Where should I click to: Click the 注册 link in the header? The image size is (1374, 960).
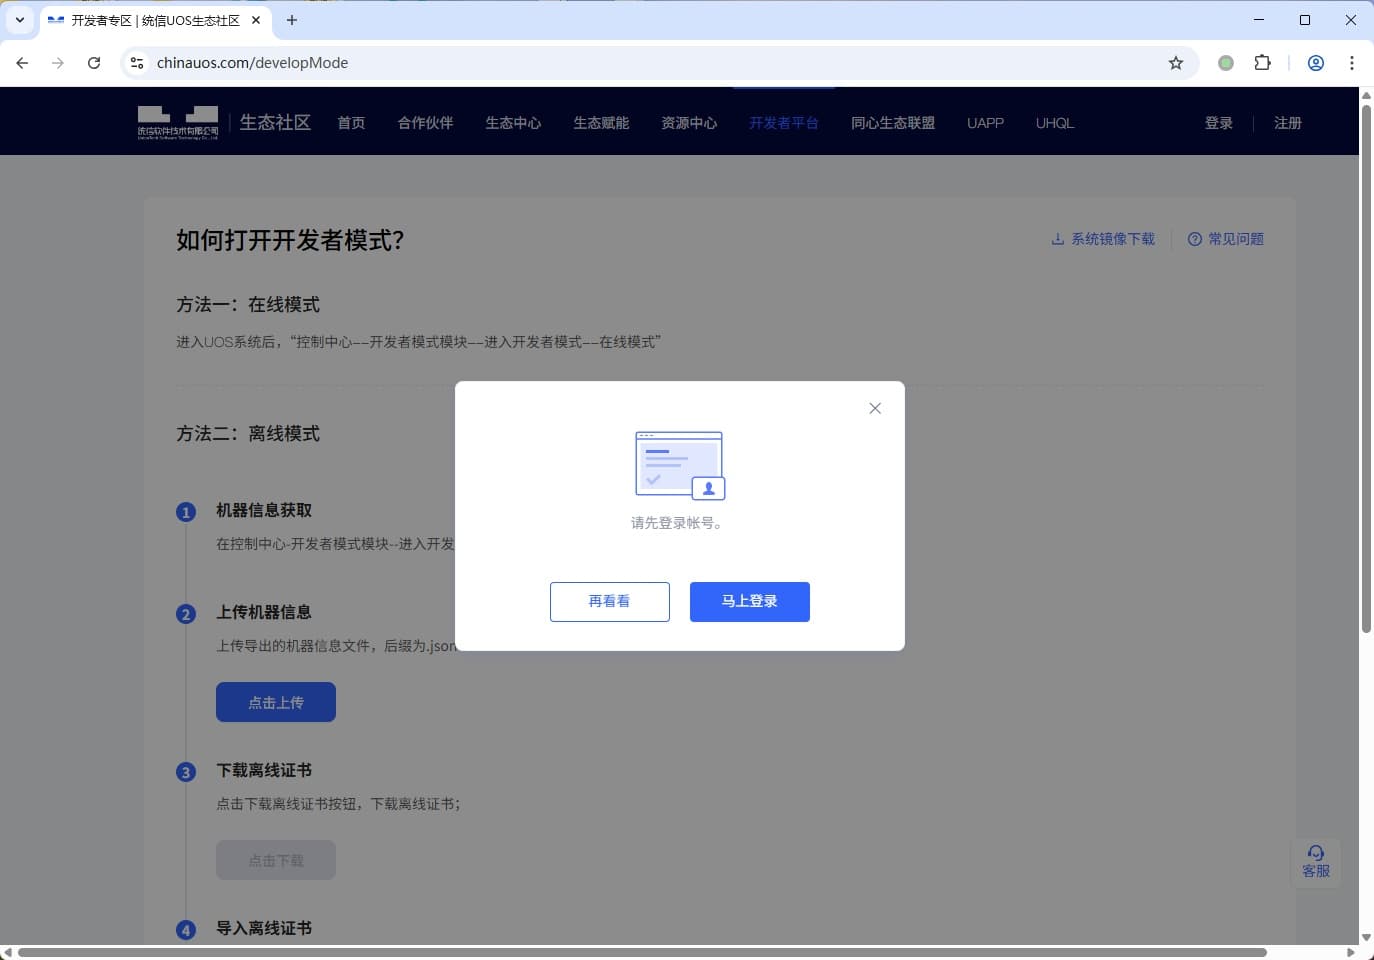[1287, 123]
